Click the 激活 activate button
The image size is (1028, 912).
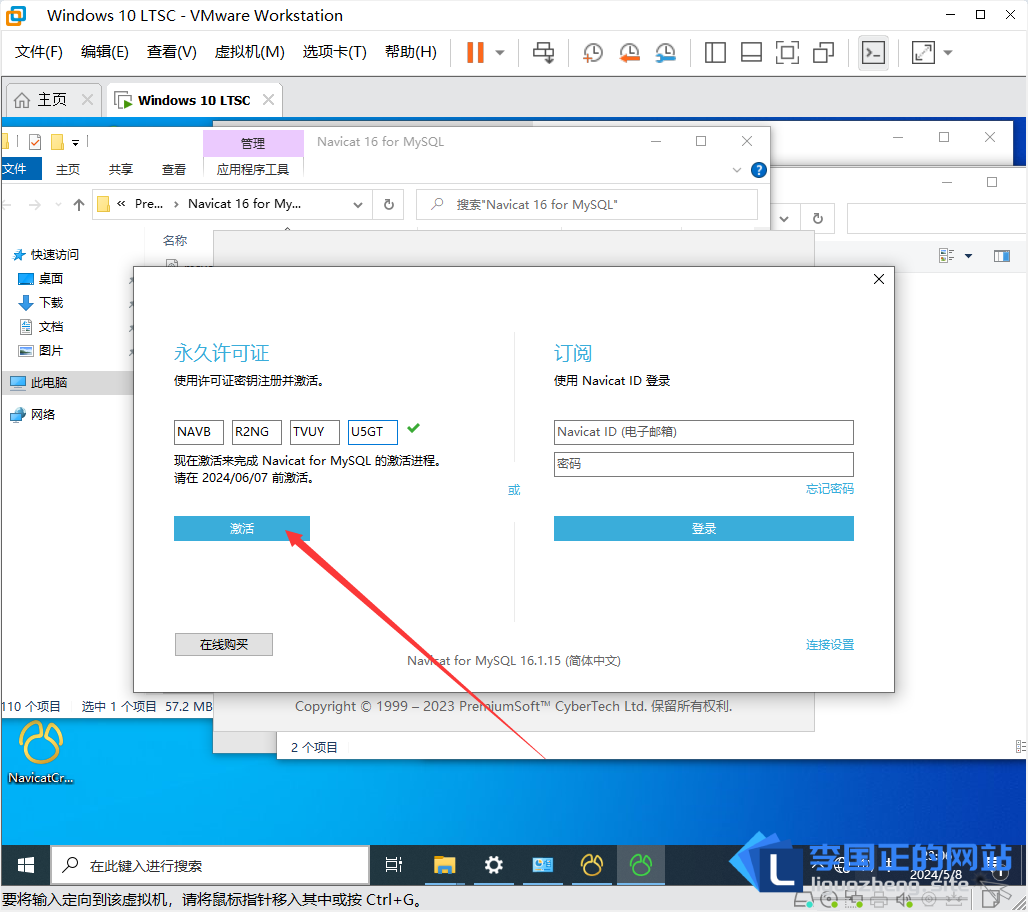coord(241,528)
